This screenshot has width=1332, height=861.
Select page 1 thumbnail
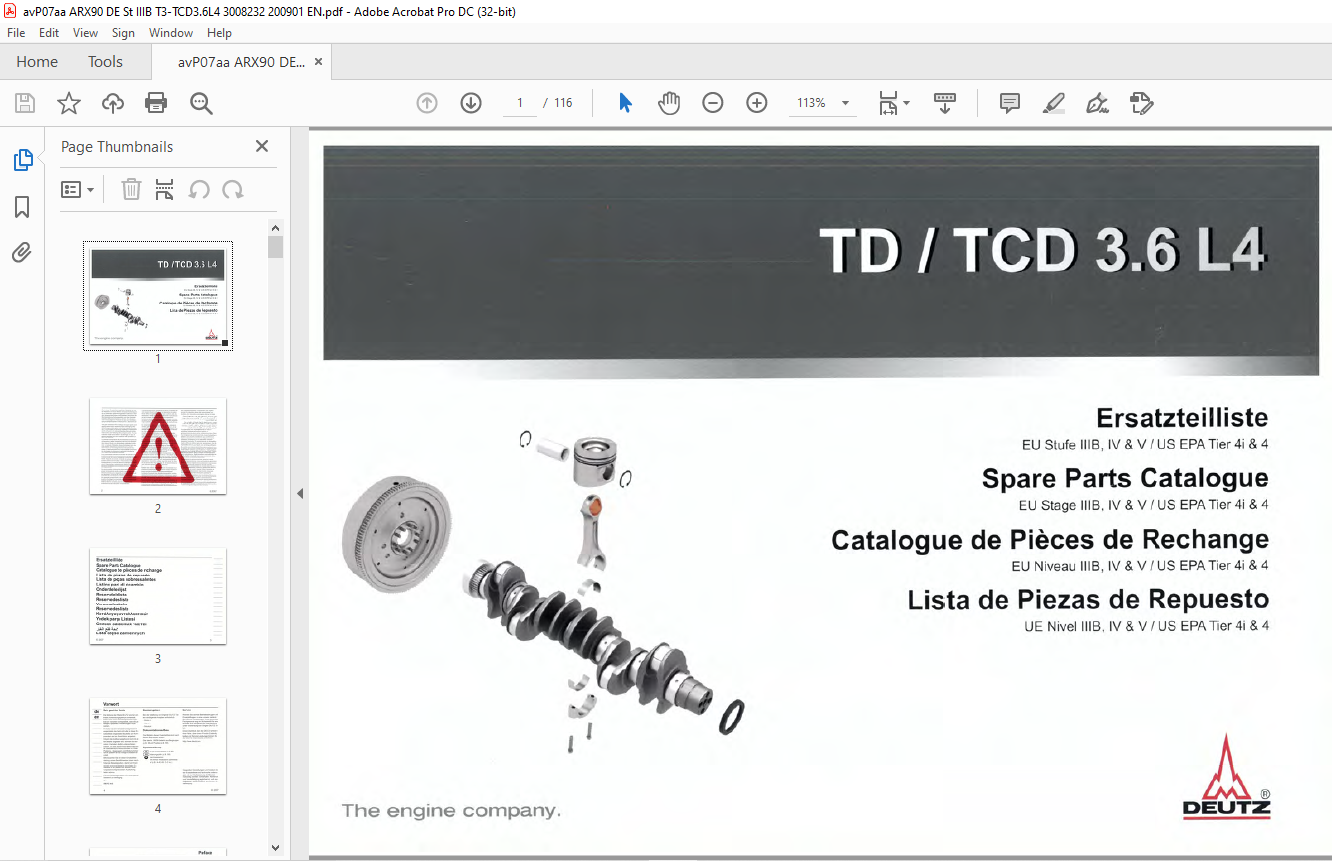click(158, 296)
